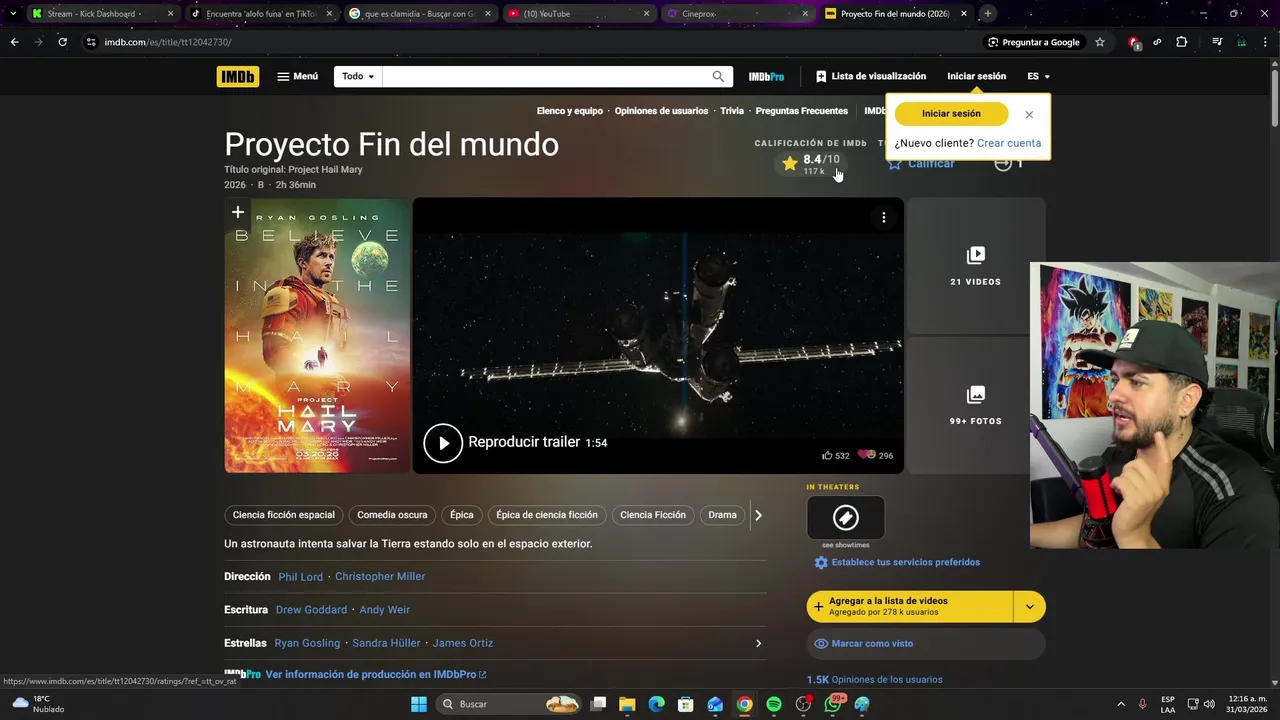Go to 'Elenco y equipo' section

pyautogui.click(x=569, y=111)
